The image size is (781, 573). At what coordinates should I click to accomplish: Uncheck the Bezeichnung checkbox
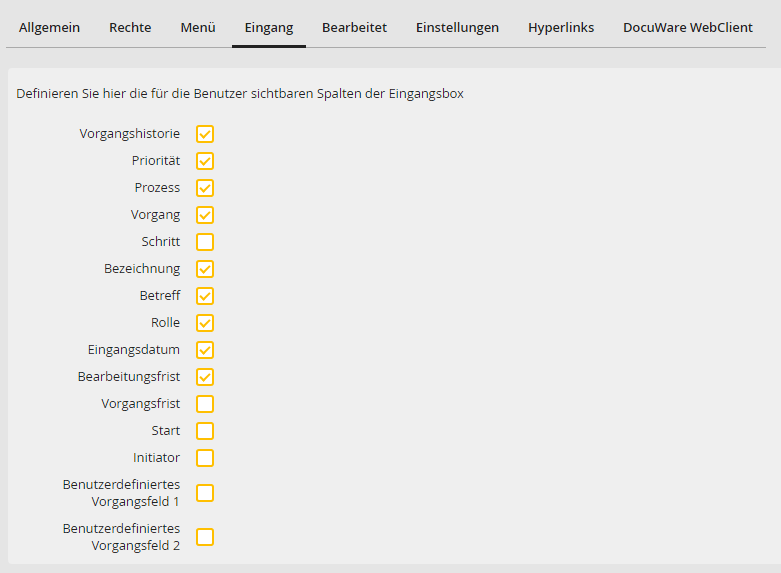click(x=205, y=269)
